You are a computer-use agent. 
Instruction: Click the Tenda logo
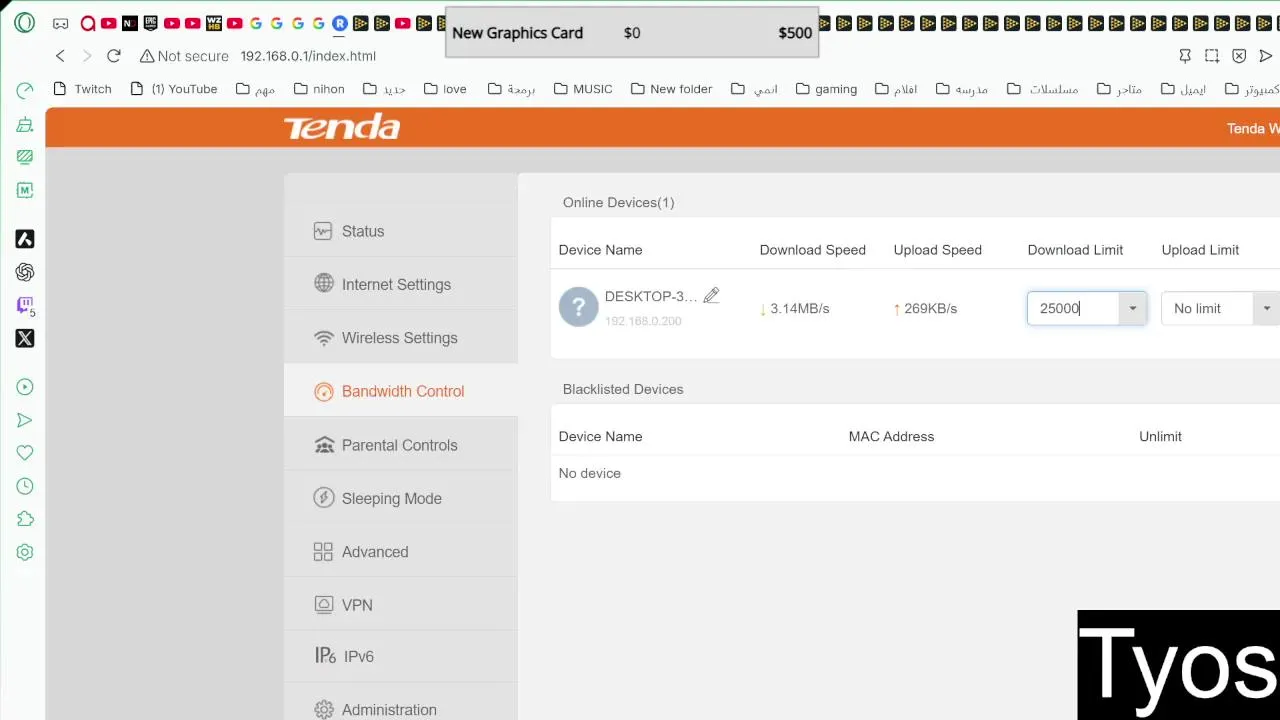pos(342,127)
